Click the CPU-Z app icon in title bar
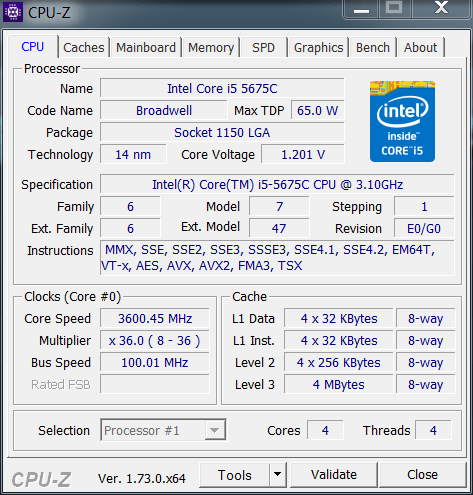Screen dimensions: 473x495 click(x=13, y=12)
